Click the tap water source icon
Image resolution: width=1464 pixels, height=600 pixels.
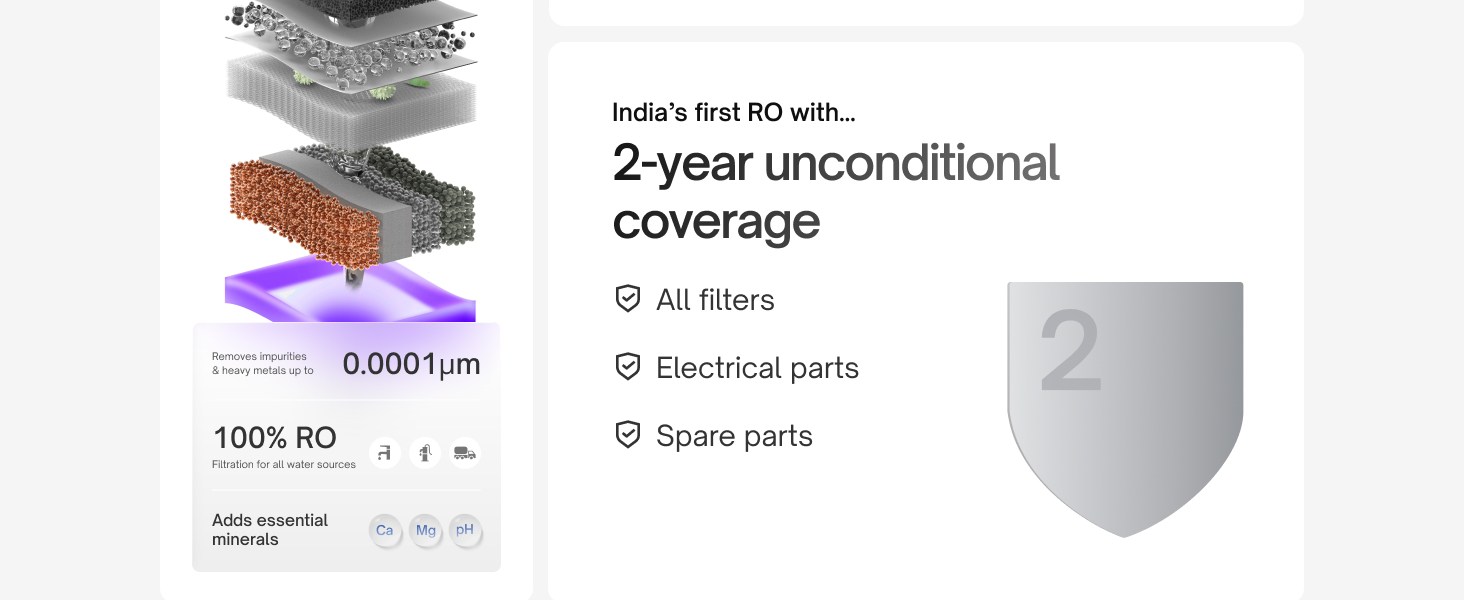(x=385, y=453)
